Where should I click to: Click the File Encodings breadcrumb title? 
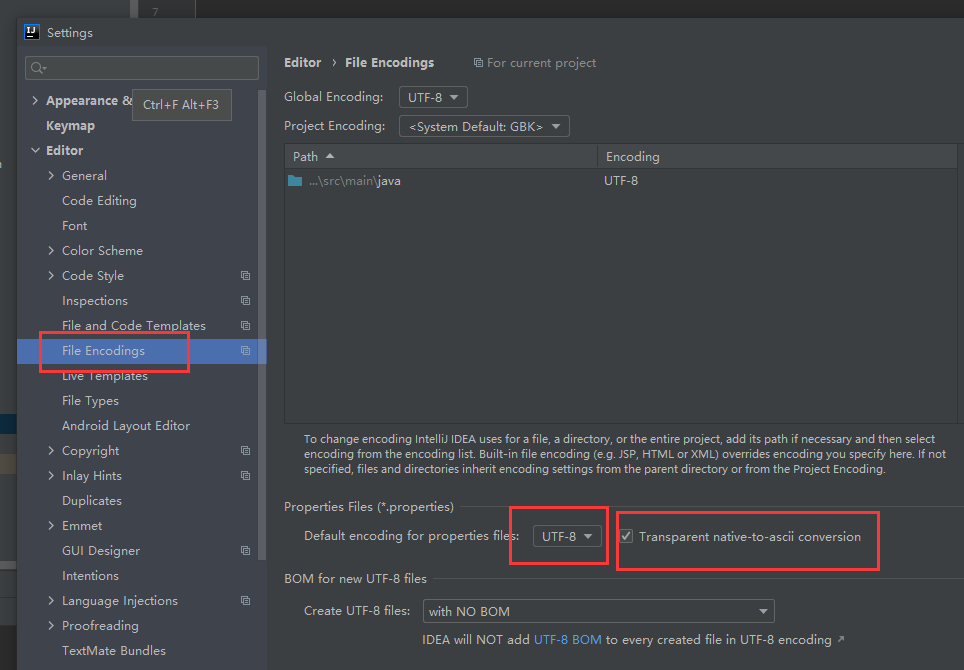tap(389, 63)
